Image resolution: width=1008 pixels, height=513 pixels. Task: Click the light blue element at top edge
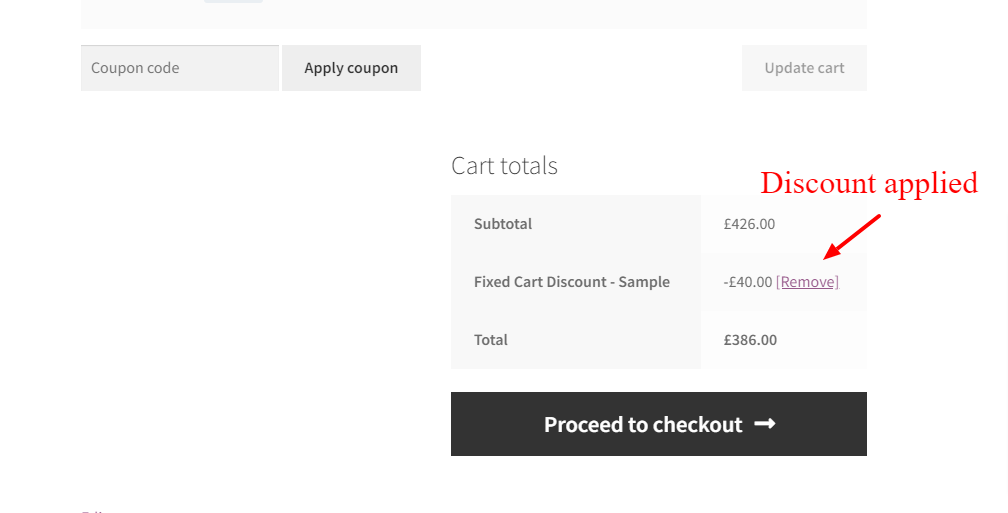(x=233, y=1)
